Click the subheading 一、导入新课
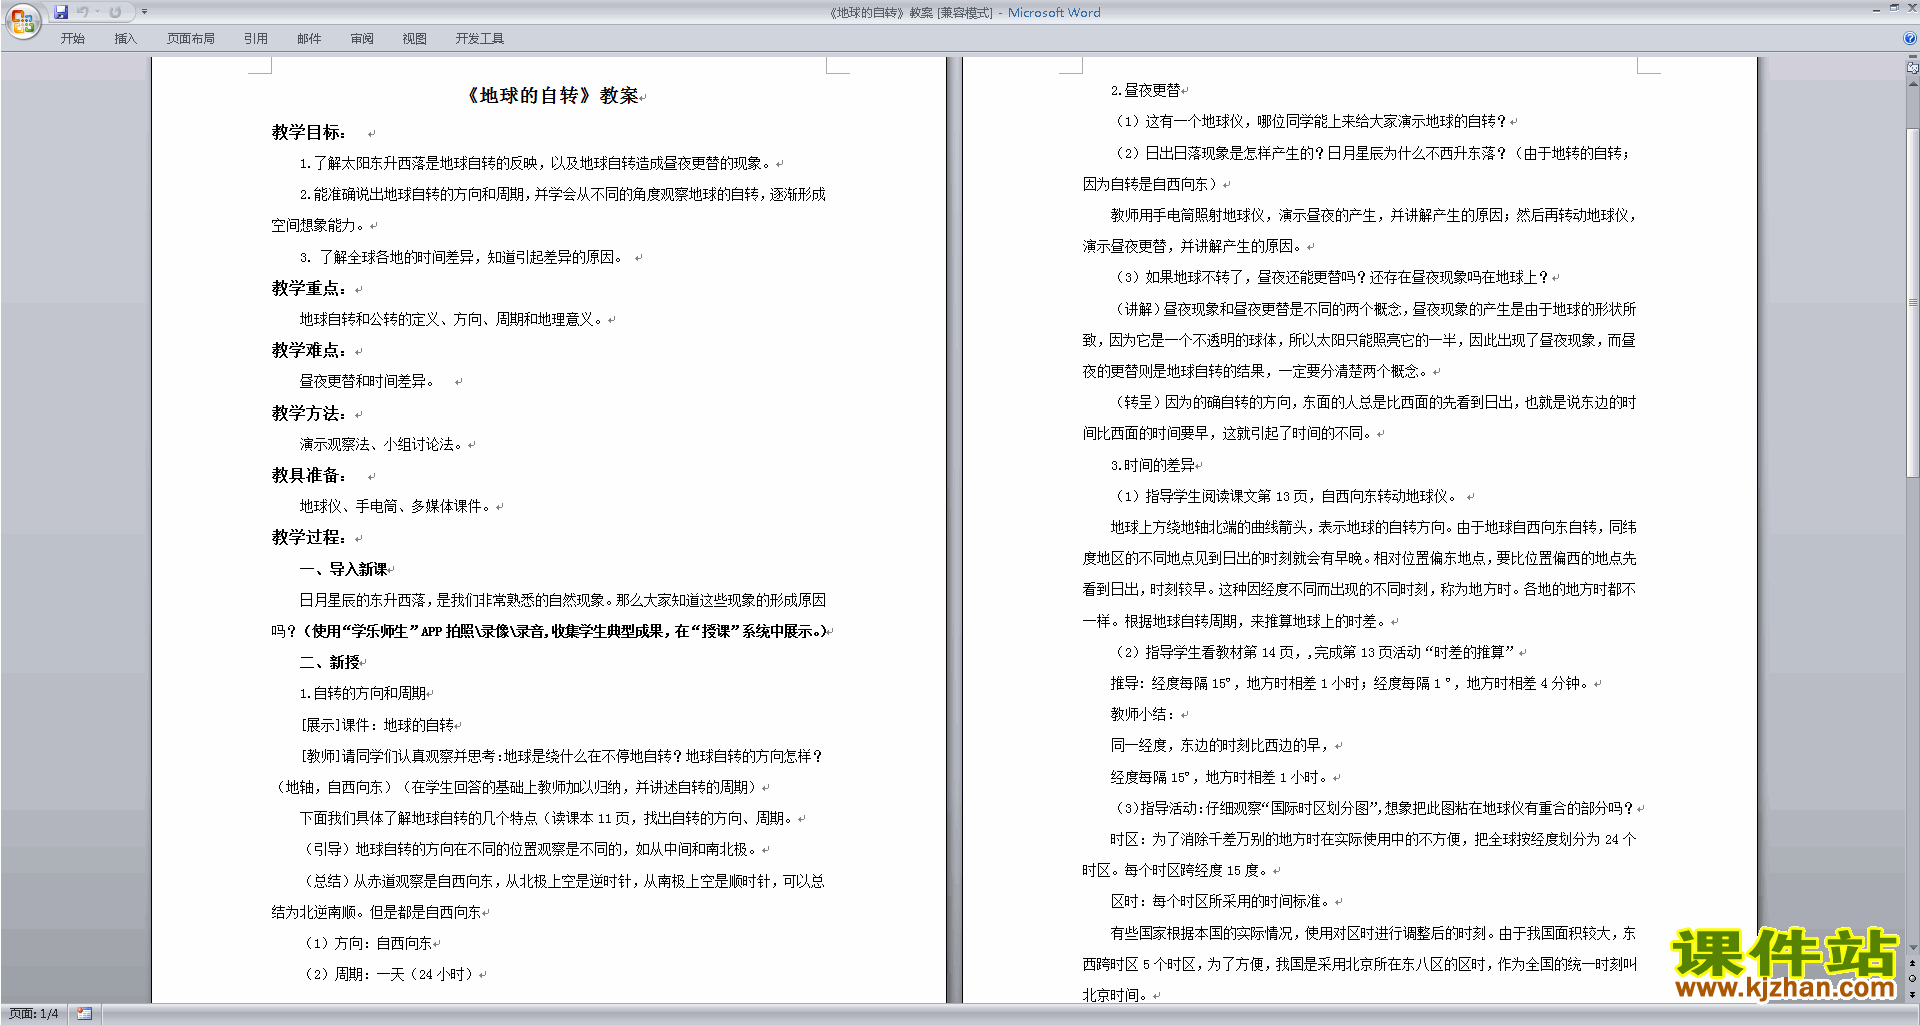This screenshot has height=1025, width=1920. 344,569
